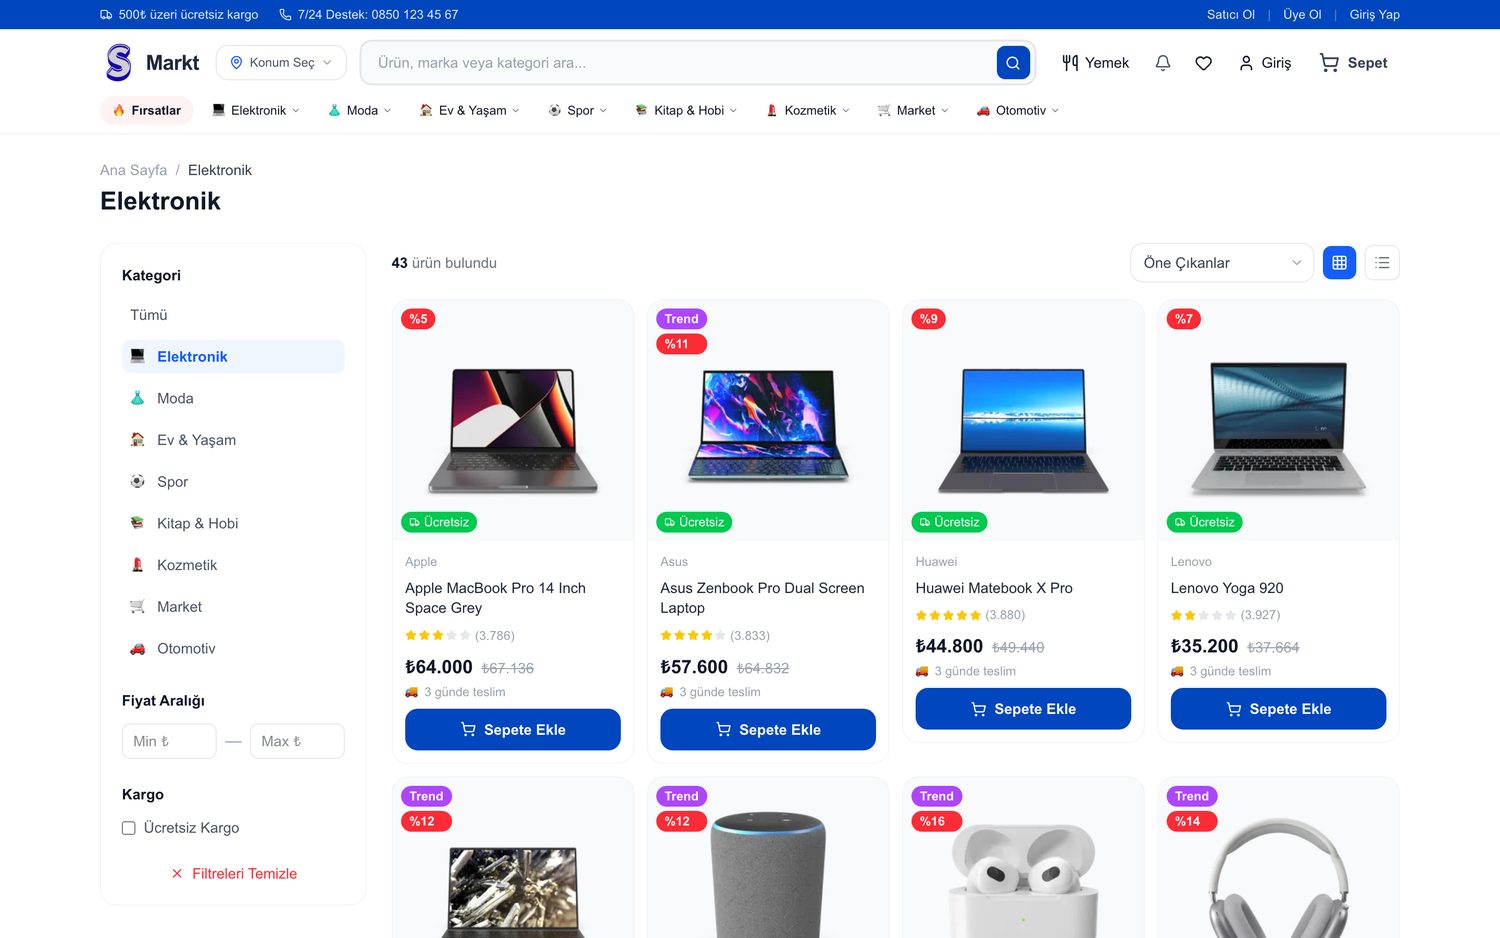Switch to list view

coord(1382,262)
